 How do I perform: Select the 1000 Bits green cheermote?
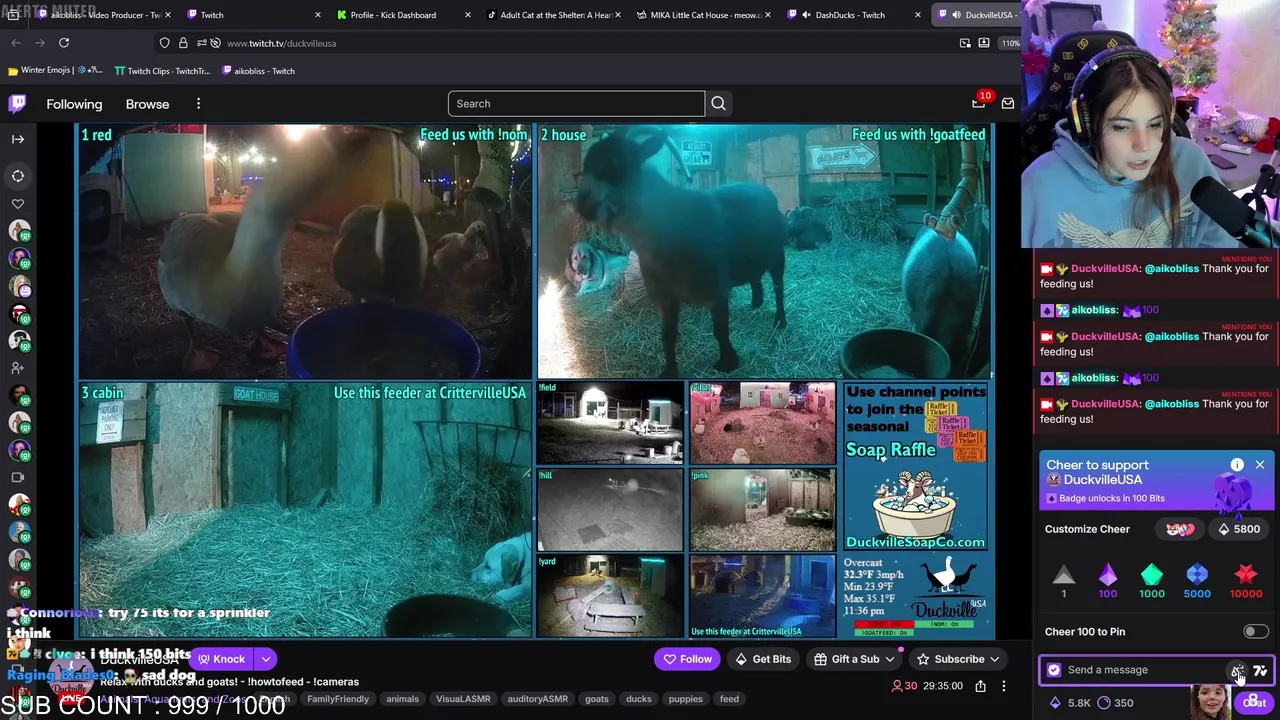pos(1152,581)
